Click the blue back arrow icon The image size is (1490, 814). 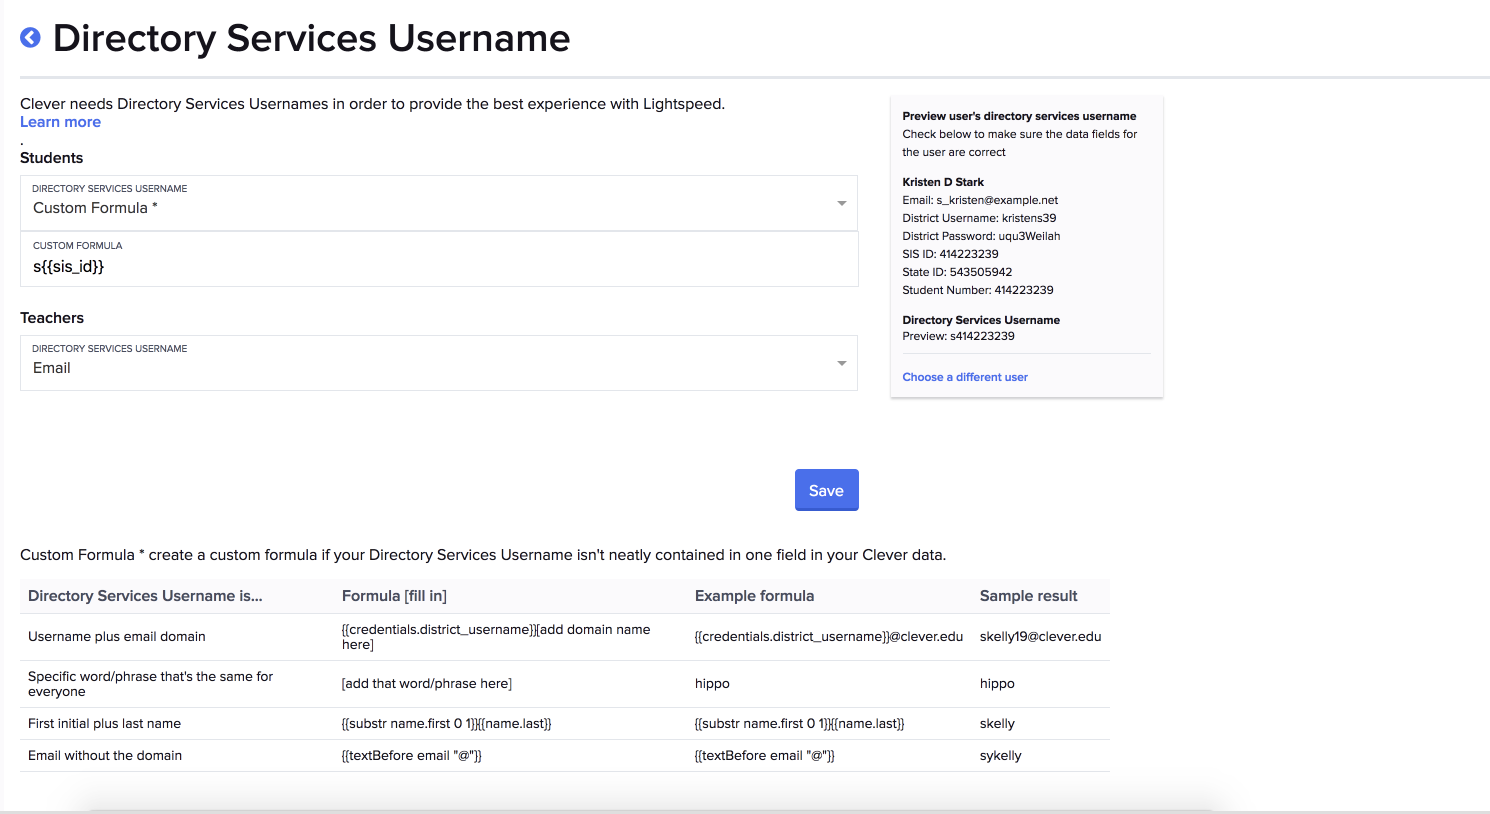pos(30,37)
